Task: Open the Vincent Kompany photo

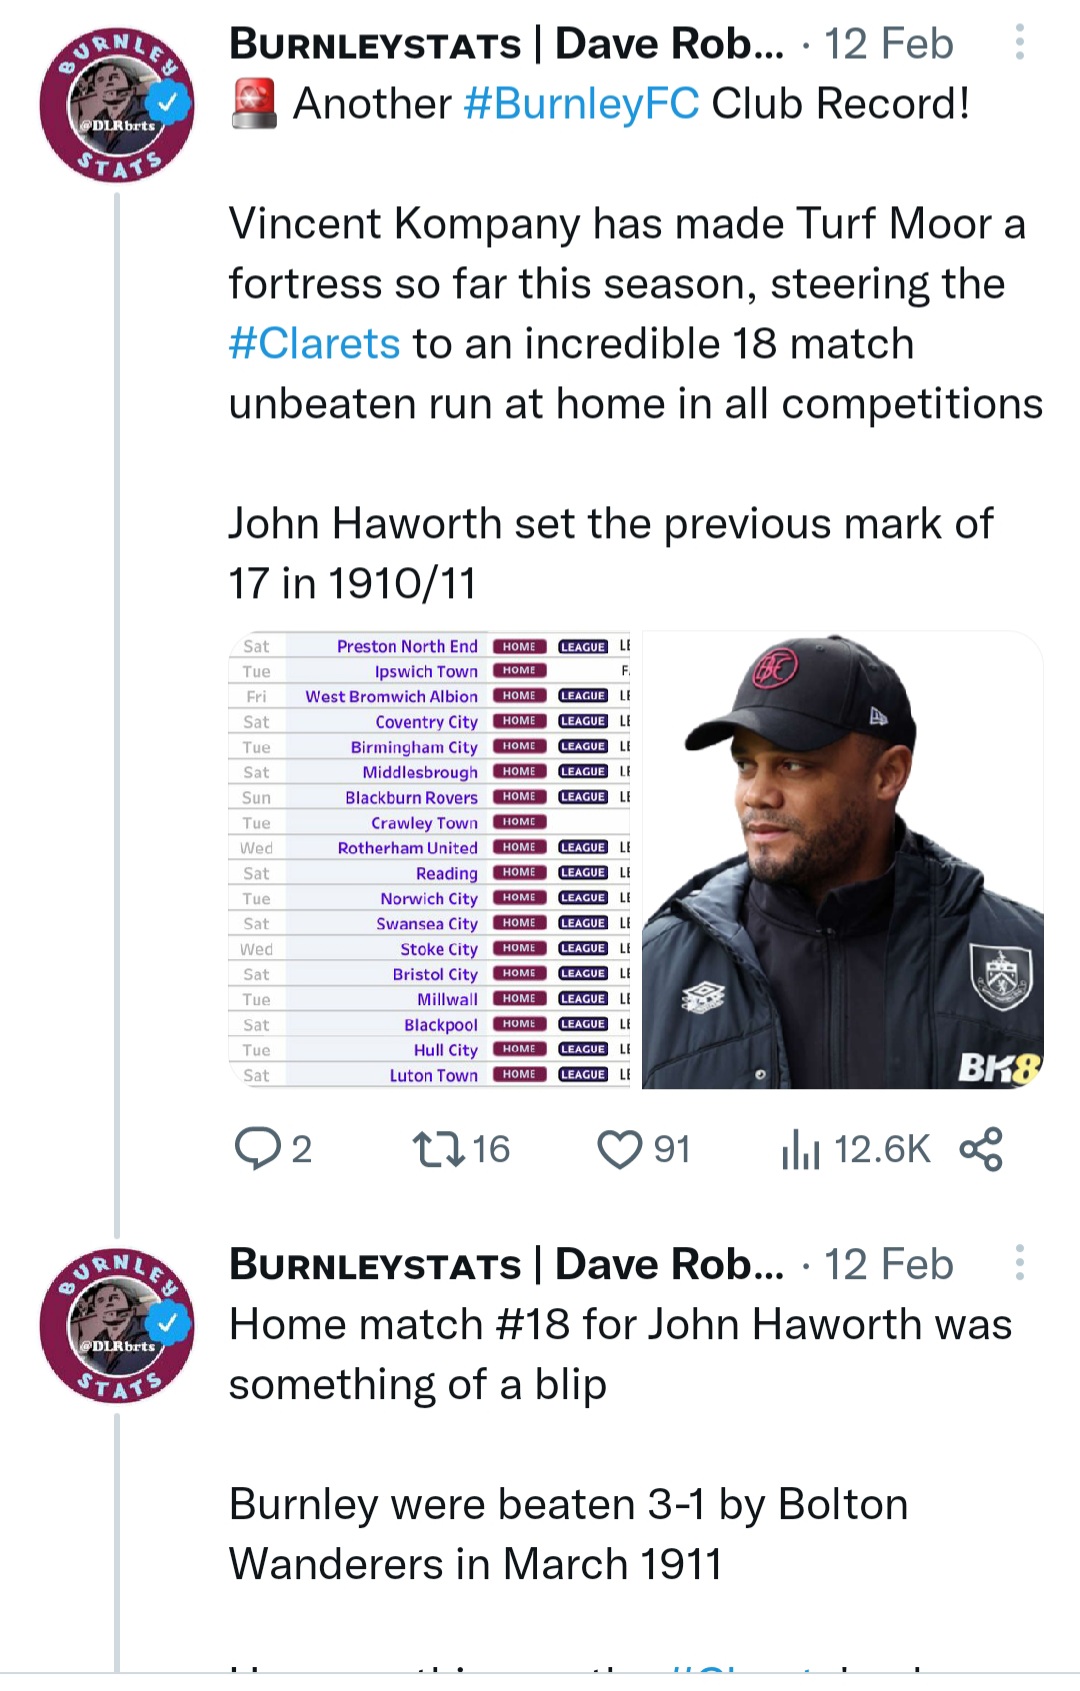Action: click(842, 860)
